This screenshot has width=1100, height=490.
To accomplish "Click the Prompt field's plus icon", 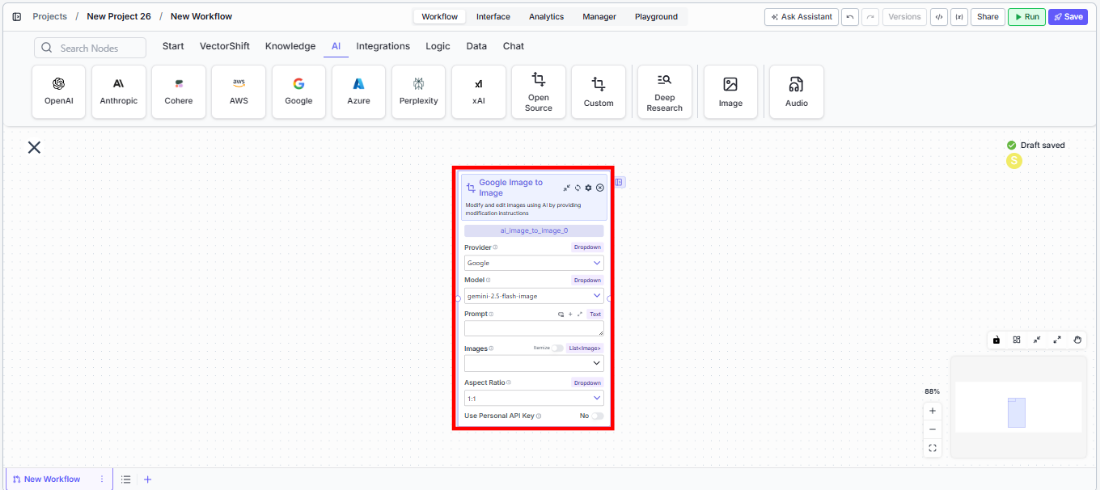I will tap(570, 314).
